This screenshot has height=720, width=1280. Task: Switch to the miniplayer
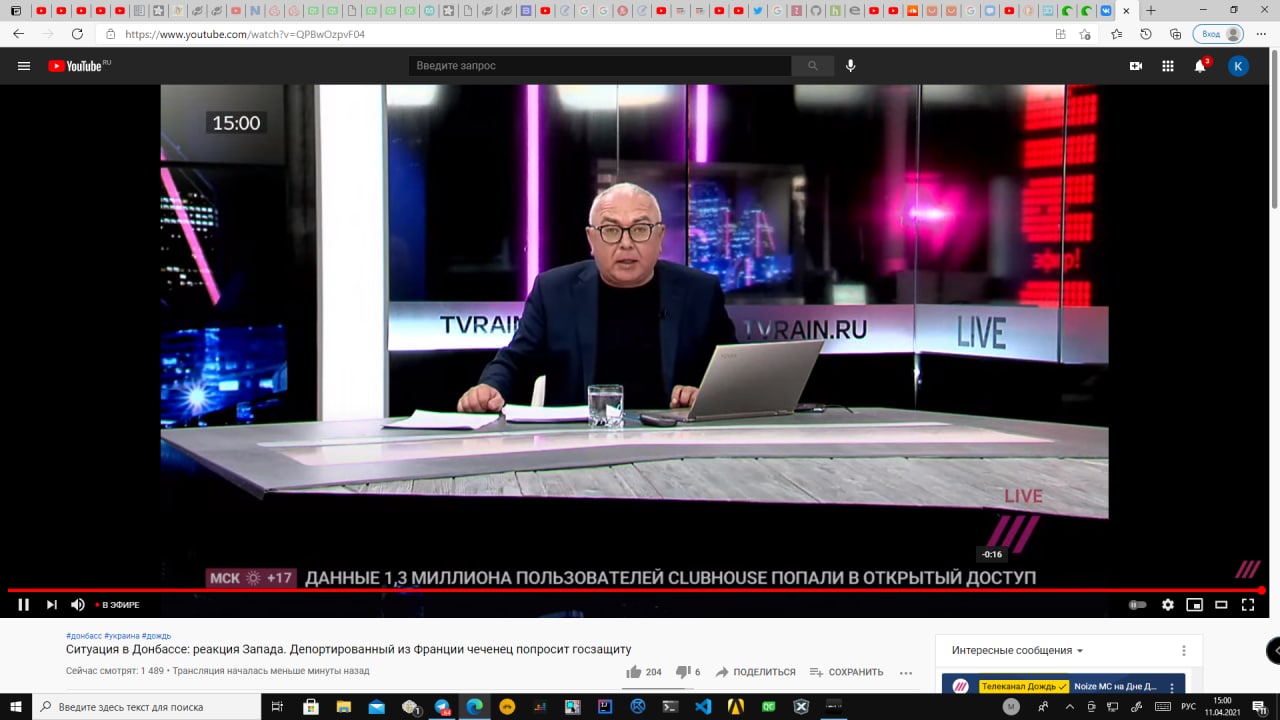[x=1194, y=605]
